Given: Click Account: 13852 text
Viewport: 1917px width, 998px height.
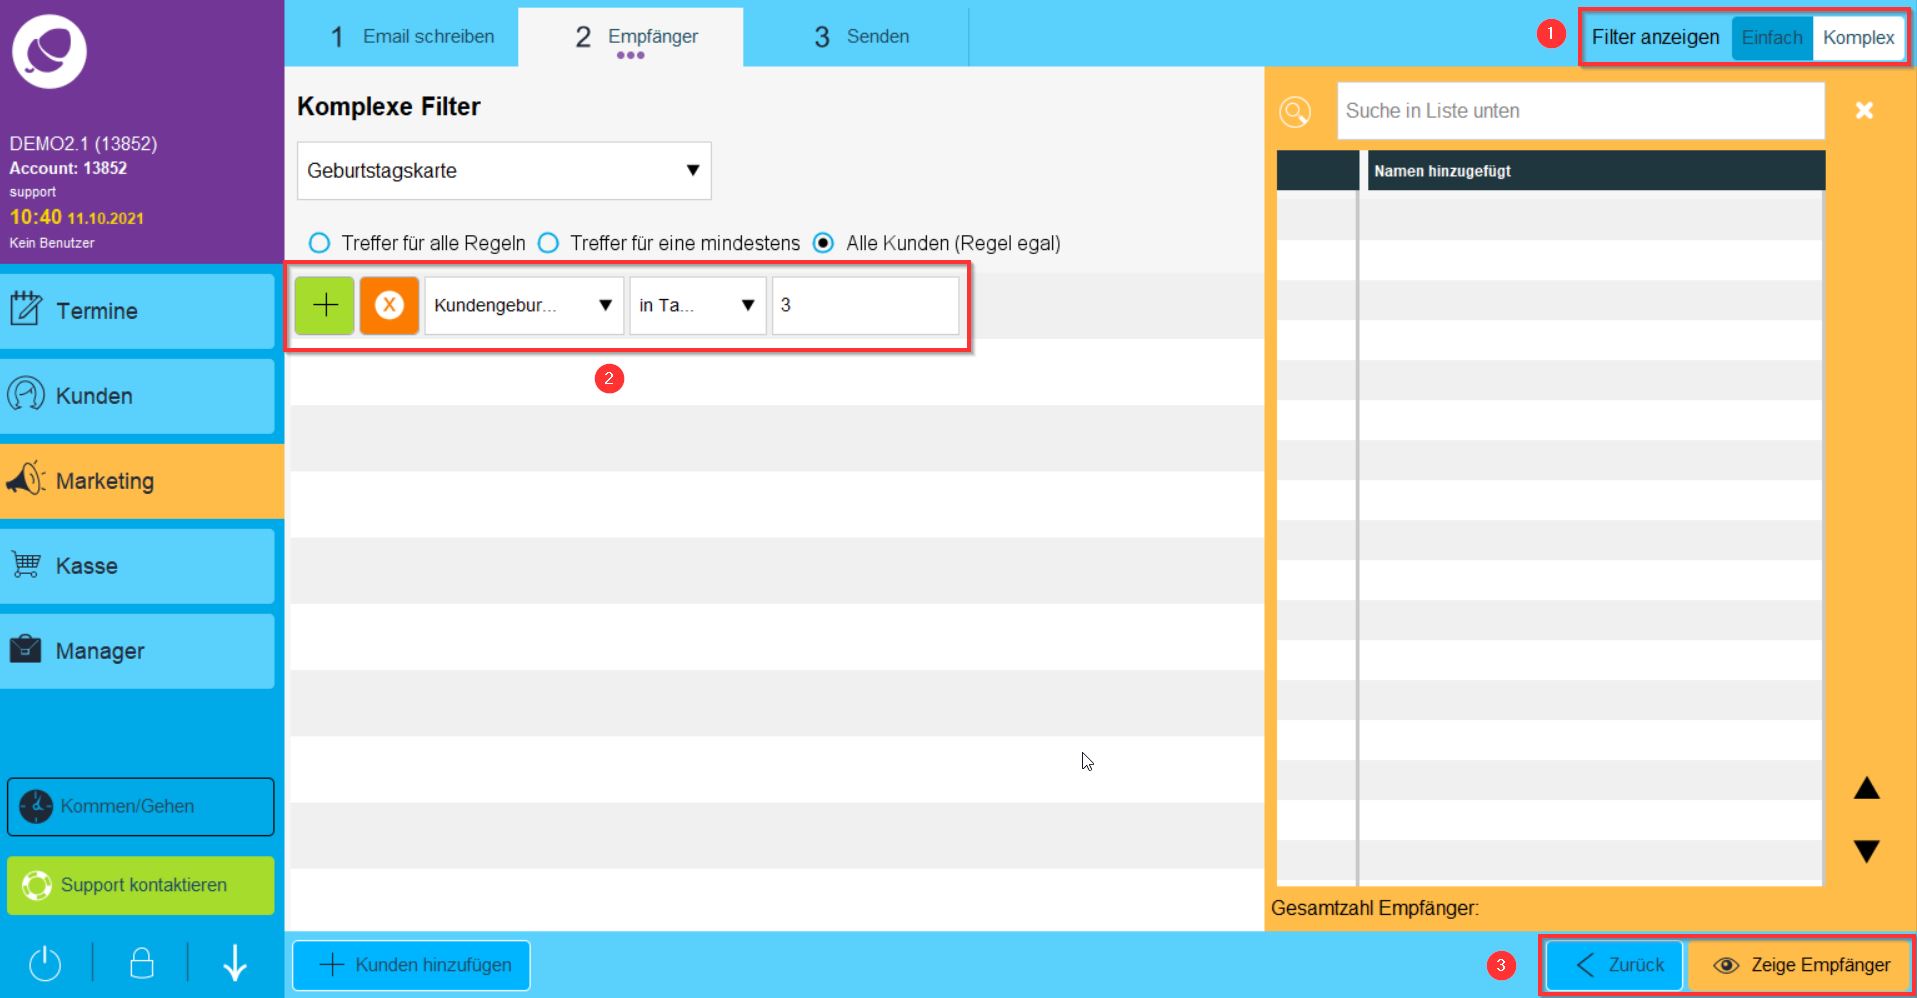Looking at the screenshot, I should 68,168.
